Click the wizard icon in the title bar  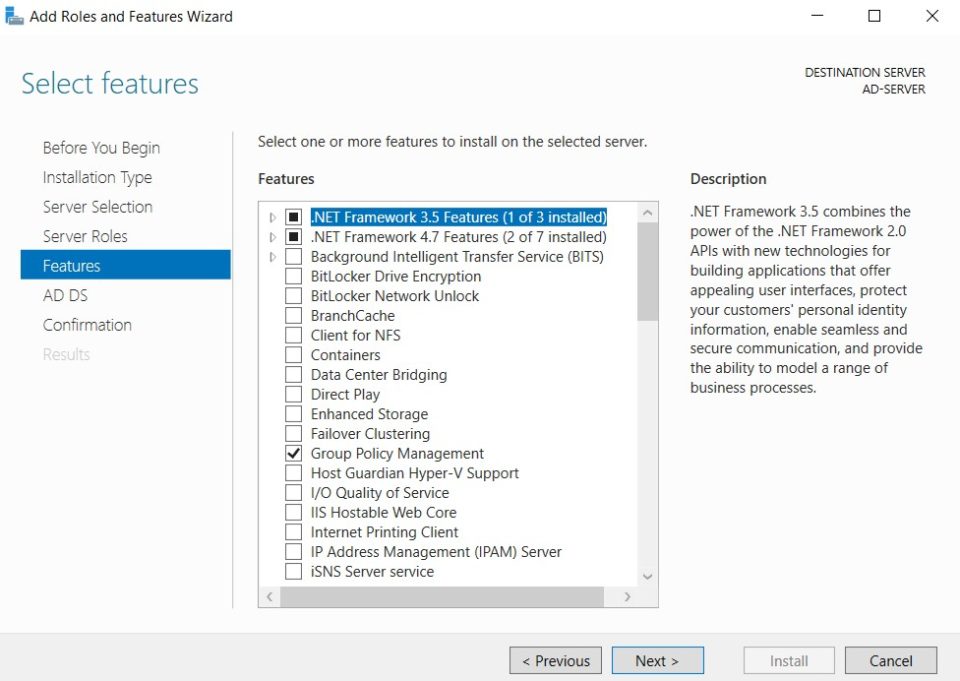14,15
